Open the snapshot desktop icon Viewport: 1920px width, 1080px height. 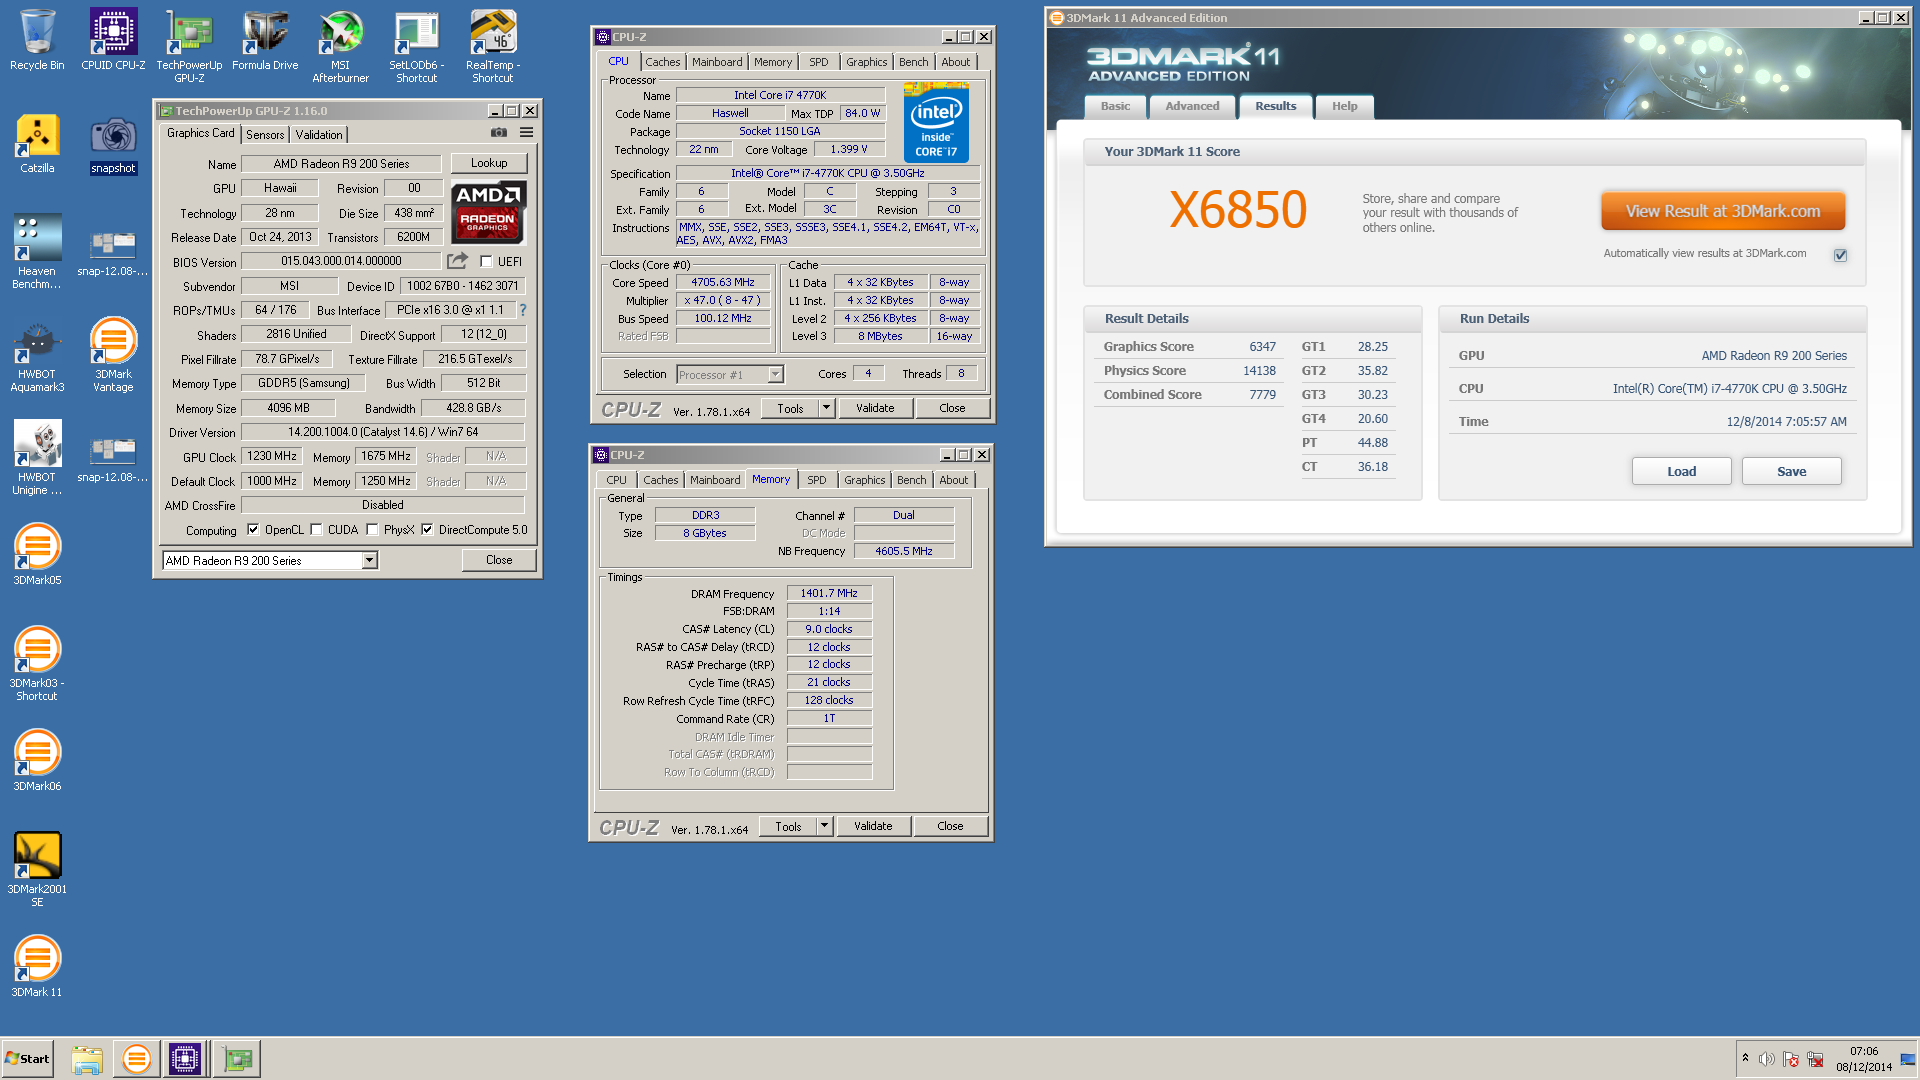tap(113, 143)
